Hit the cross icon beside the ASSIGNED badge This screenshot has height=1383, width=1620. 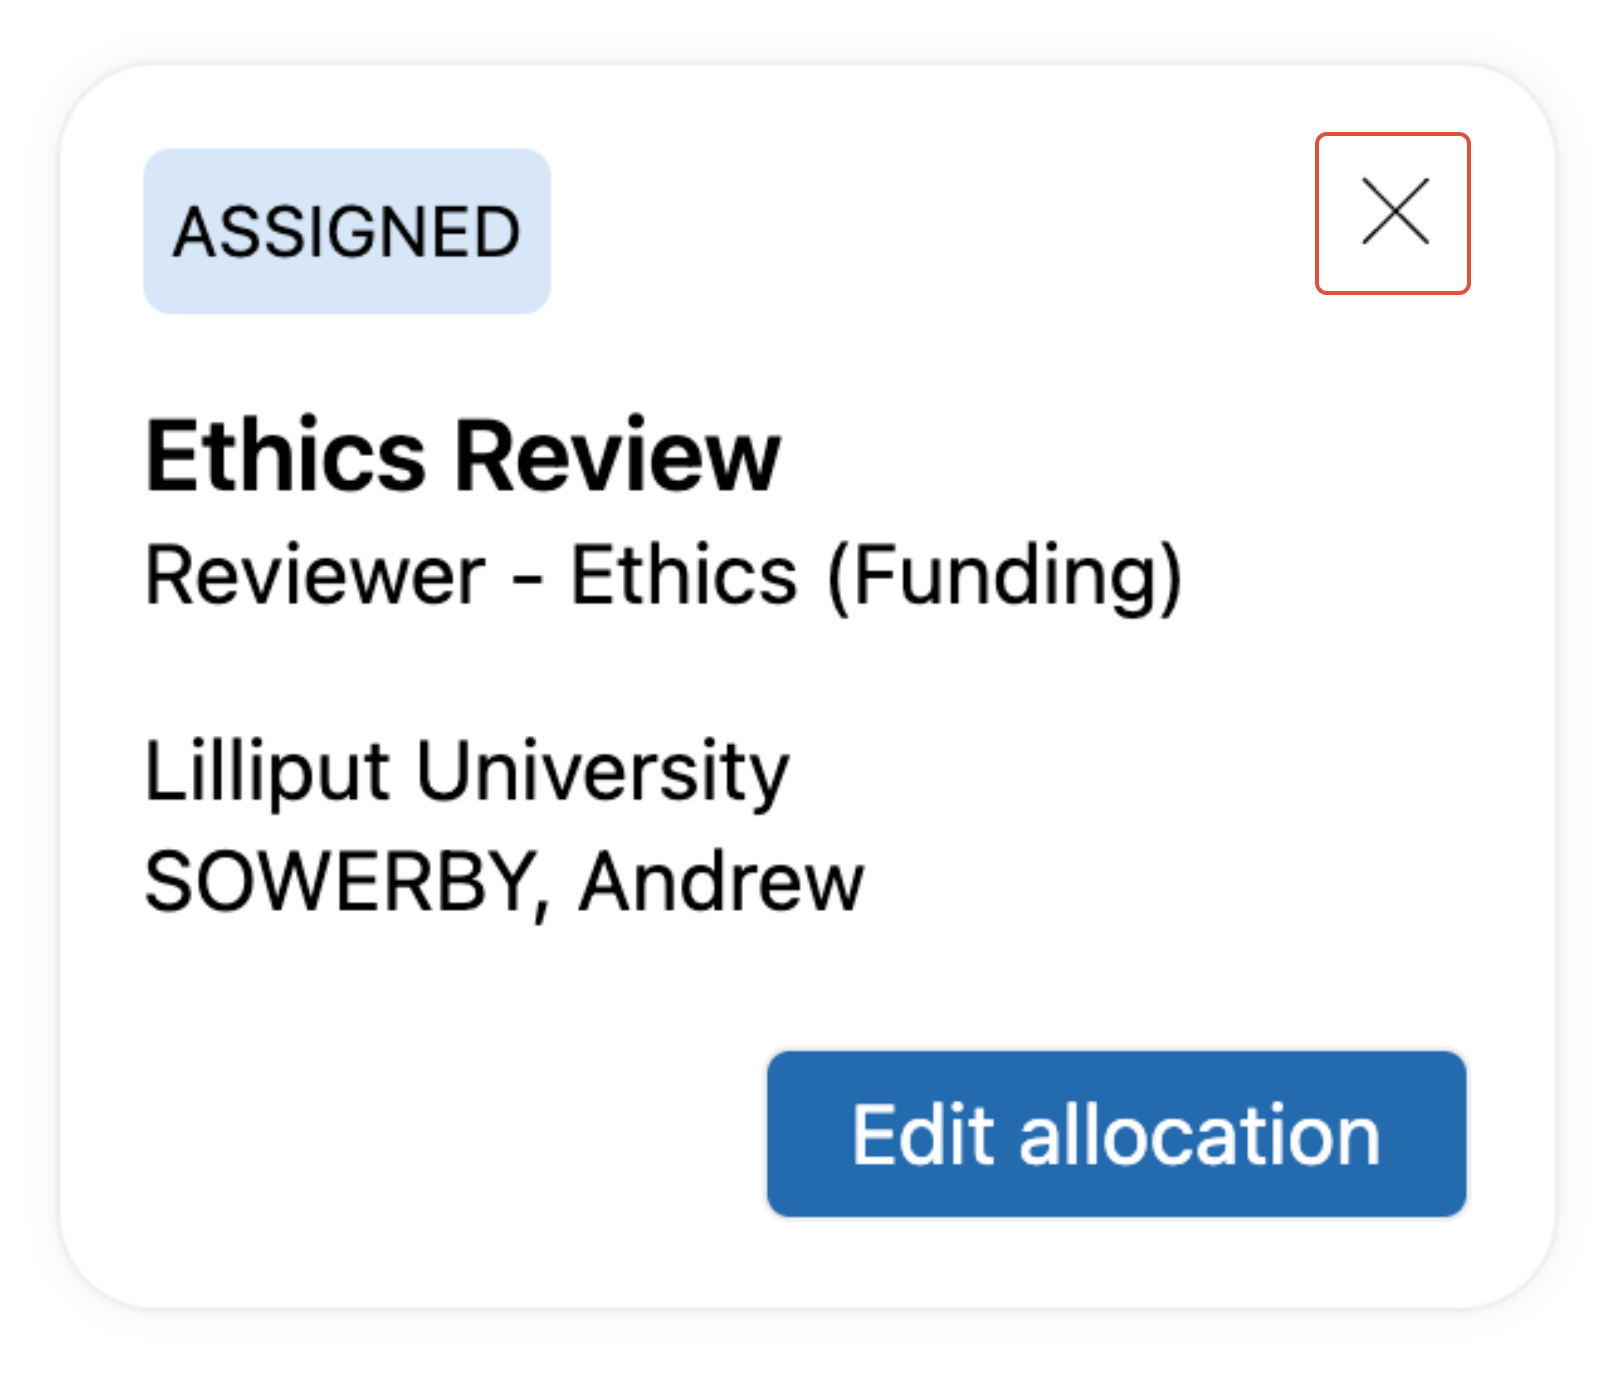(x=1392, y=213)
